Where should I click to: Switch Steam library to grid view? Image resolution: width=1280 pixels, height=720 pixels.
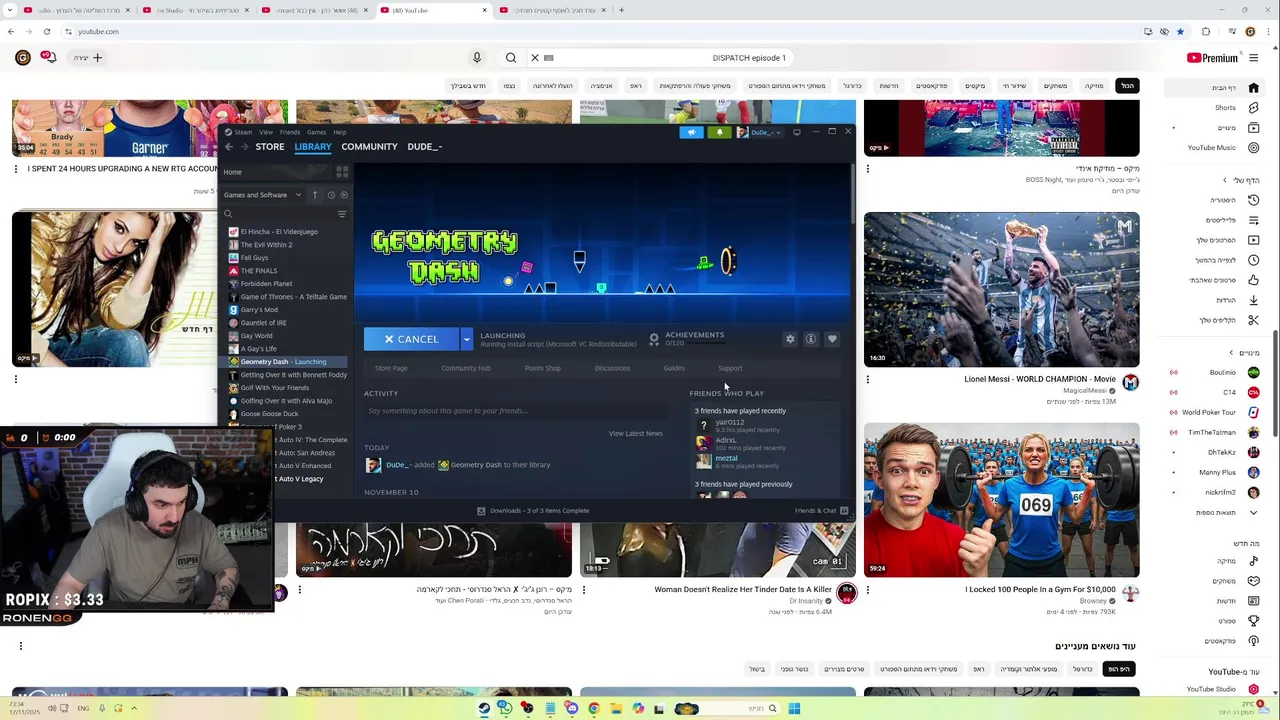pyautogui.click(x=342, y=172)
